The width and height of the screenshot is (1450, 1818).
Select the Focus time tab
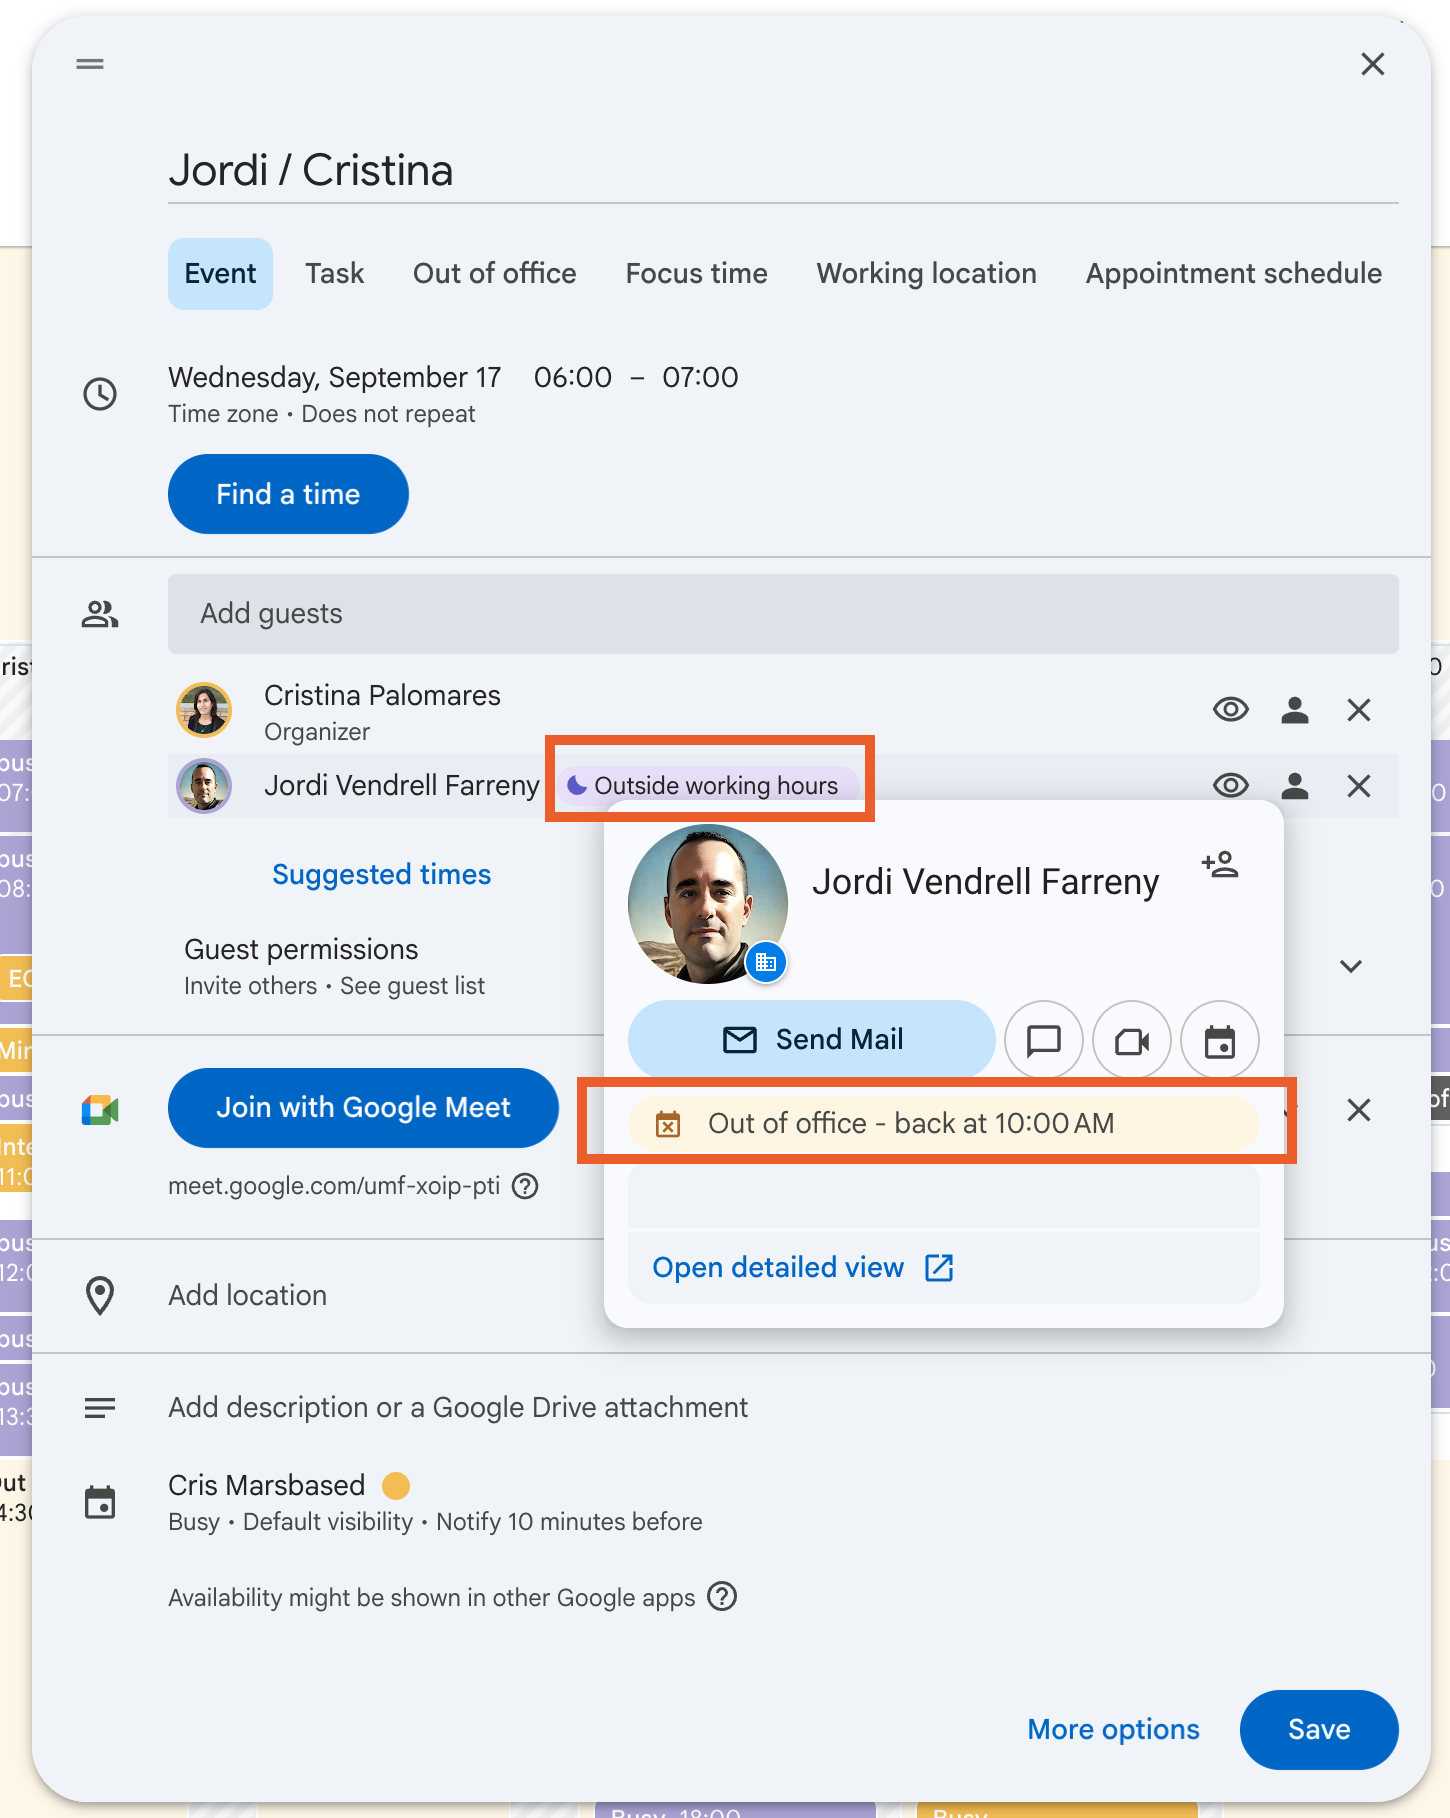pos(696,273)
